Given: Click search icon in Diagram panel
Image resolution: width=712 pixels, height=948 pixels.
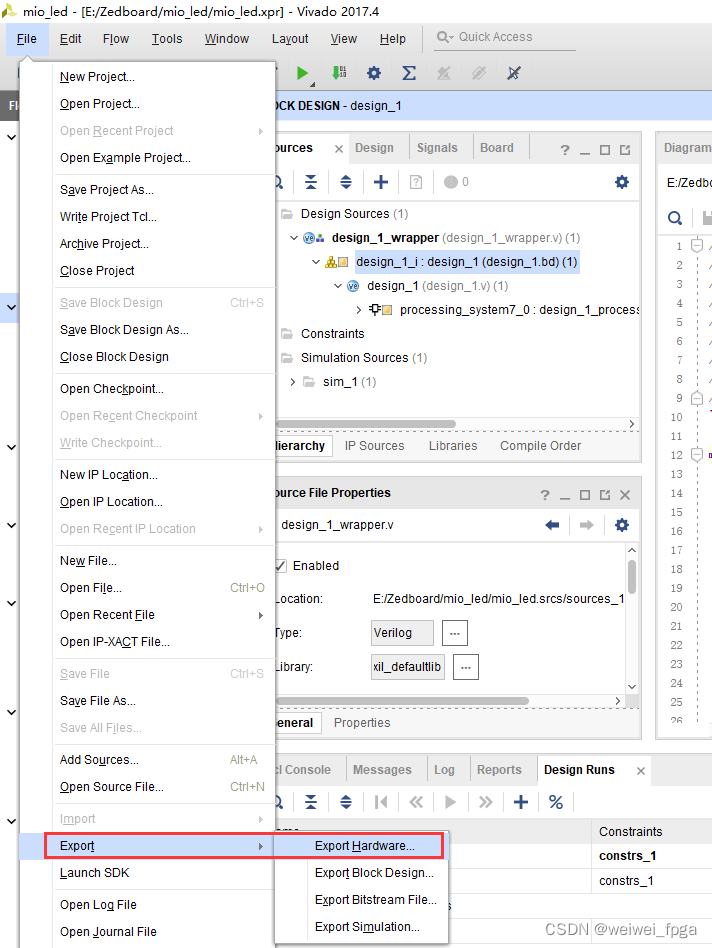Looking at the screenshot, I should [x=675, y=218].
